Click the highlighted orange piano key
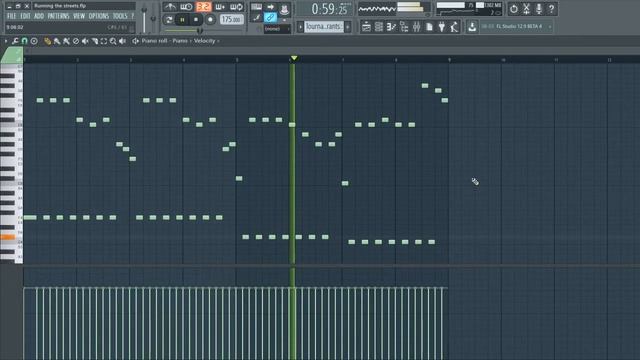Image resolution: width=640 pixels, height=360 pixels. click(x=8, y=237)
